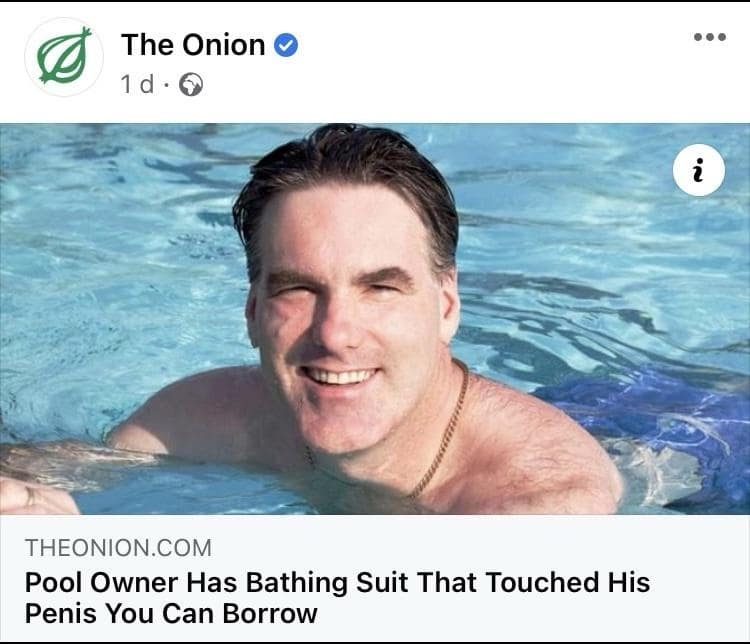Click the smiling man's face in the photo
Image resolution: width=750 pixels, height=644 pixels.
point(343,320)
